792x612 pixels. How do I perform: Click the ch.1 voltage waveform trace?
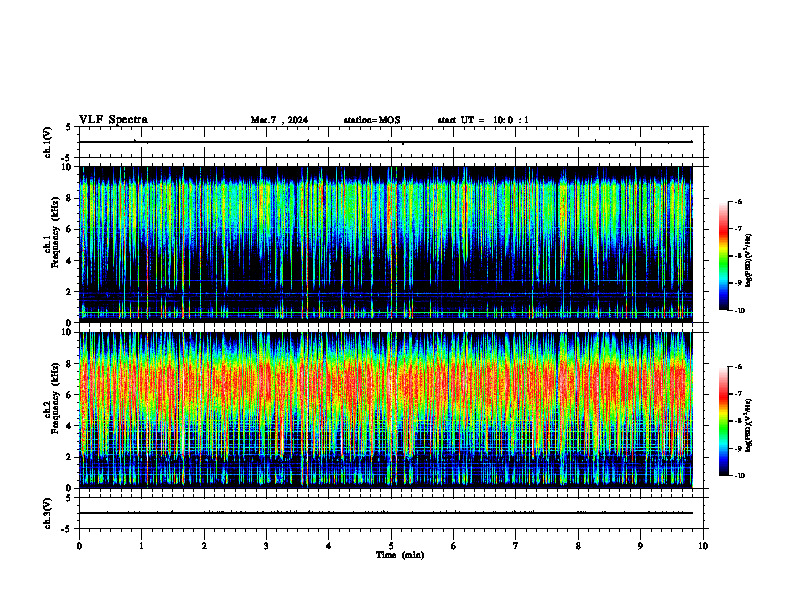click(x=386, y=142)
